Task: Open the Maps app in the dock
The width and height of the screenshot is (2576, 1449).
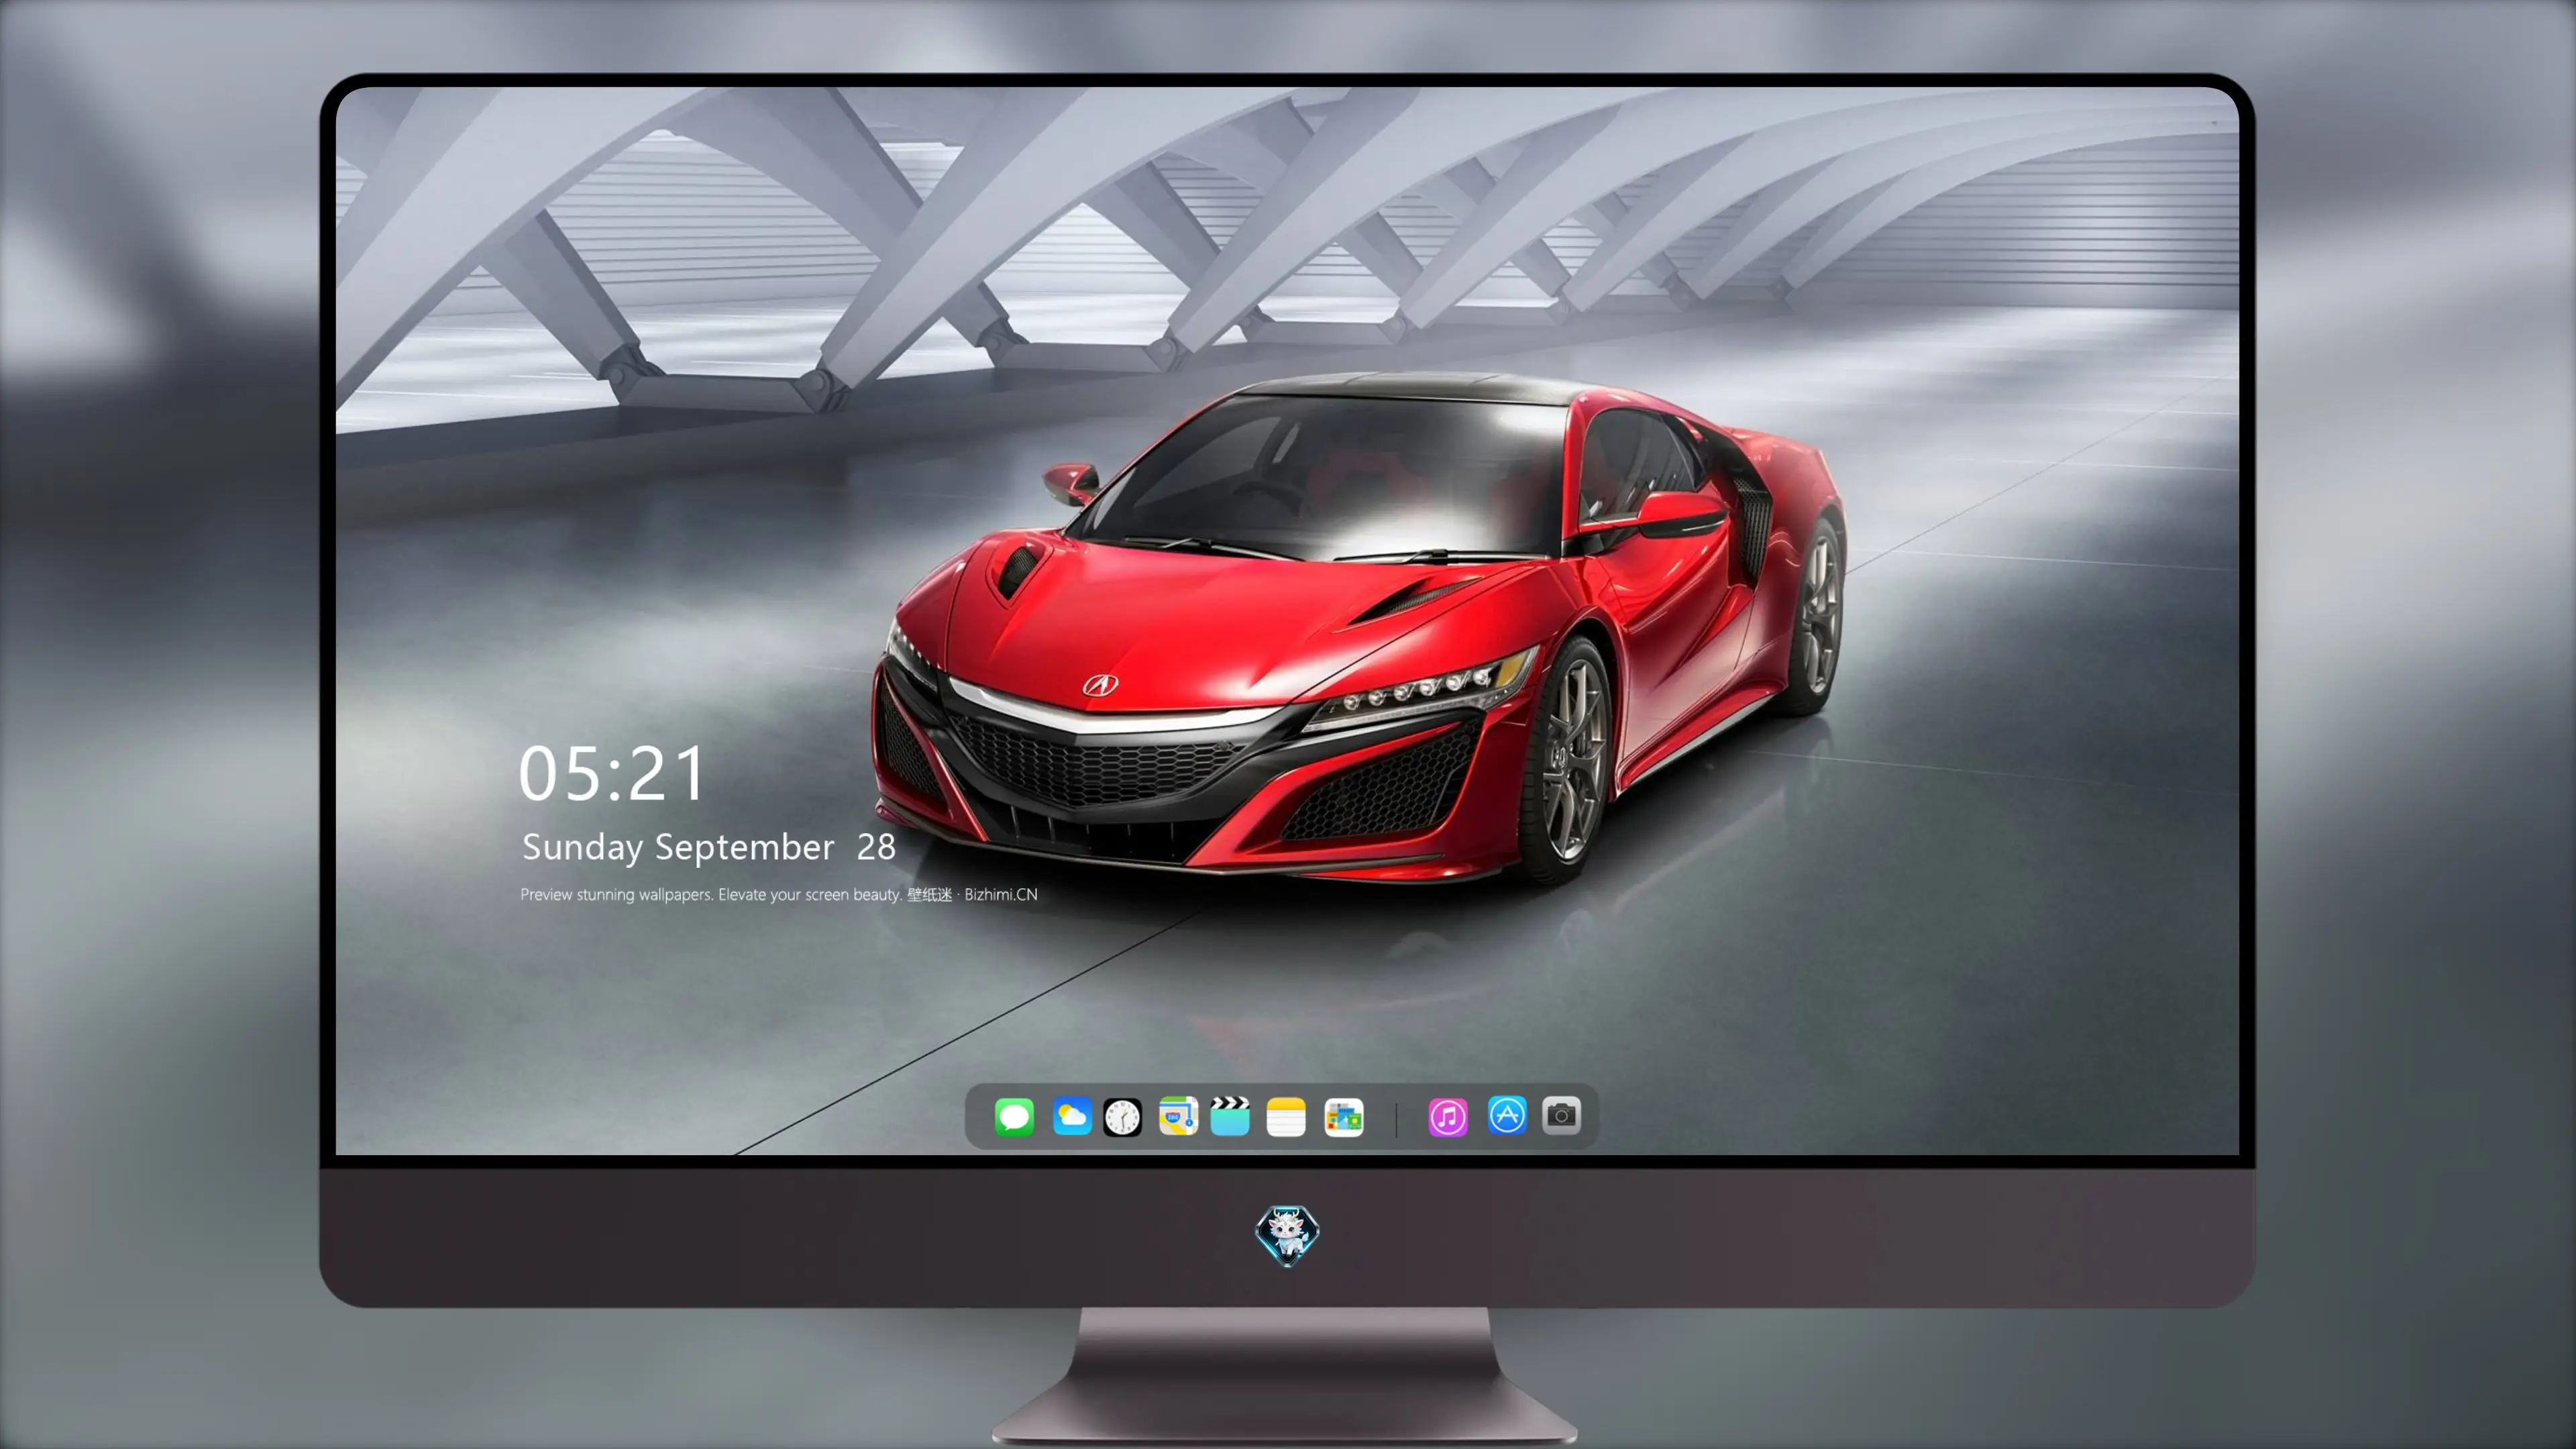Action: (x=1178, y=1116)
